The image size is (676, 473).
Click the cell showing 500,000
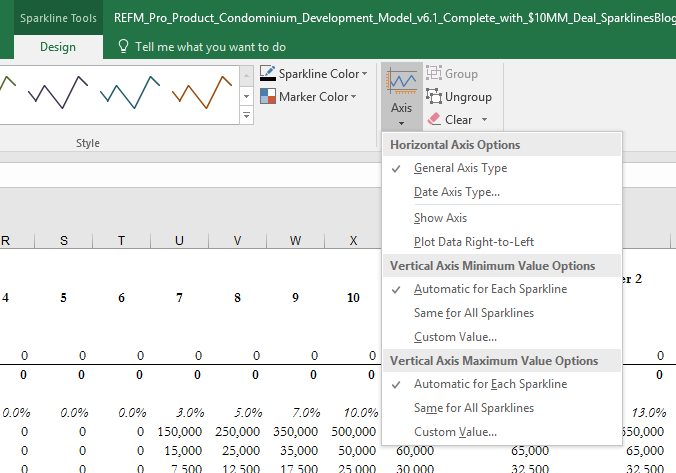354,432
